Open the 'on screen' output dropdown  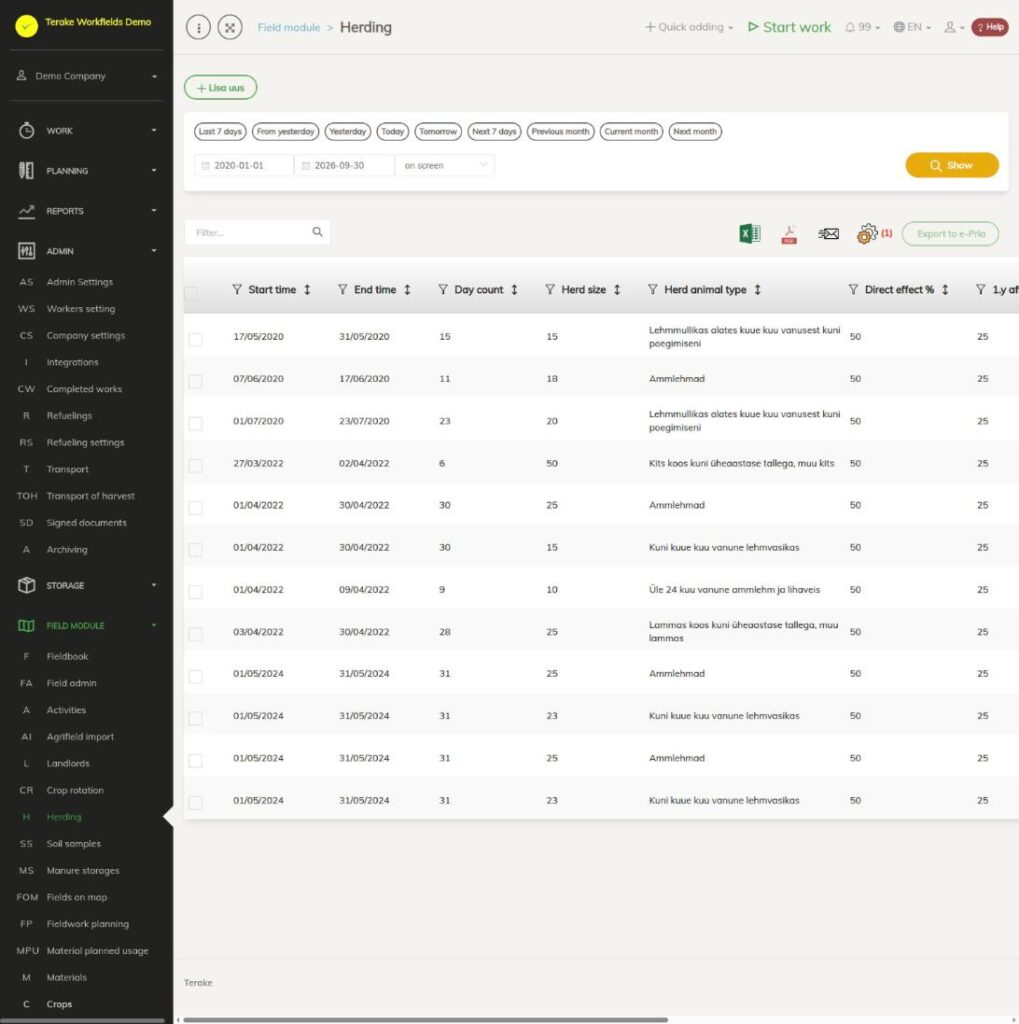(x=445, y=165)
